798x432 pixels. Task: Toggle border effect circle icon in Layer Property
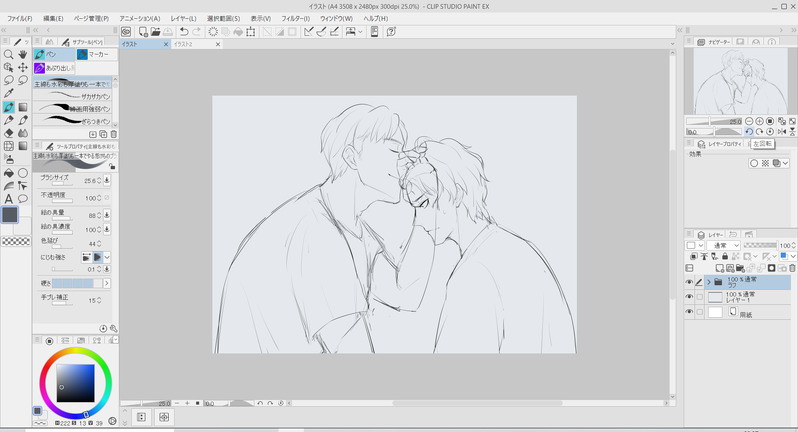click(x=754, y=163)
